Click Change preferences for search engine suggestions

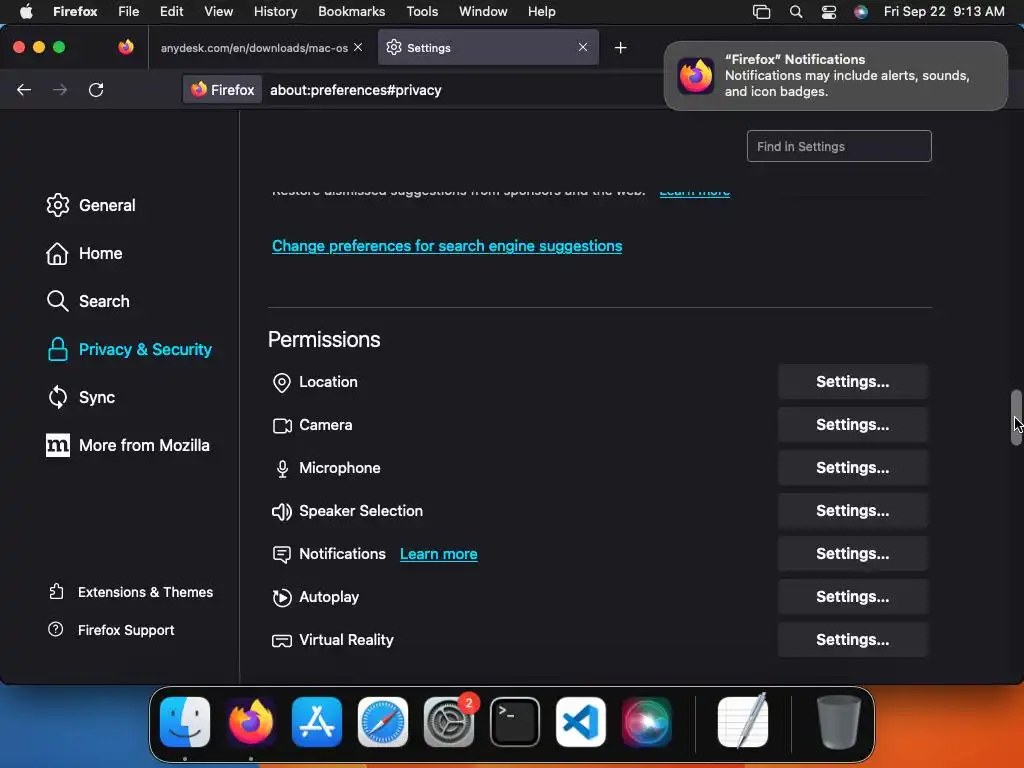click(x=447, y=246)
